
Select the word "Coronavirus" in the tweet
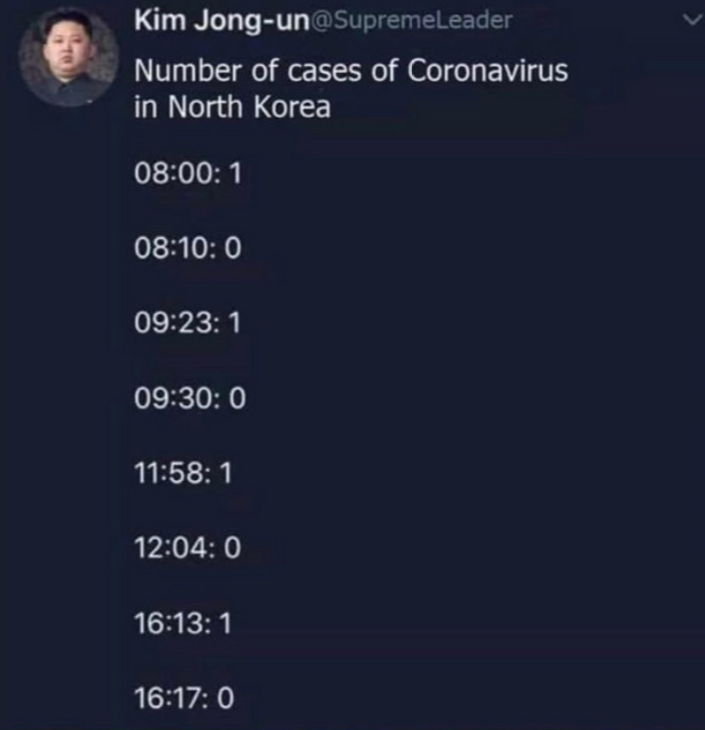[x=488, y=71]
